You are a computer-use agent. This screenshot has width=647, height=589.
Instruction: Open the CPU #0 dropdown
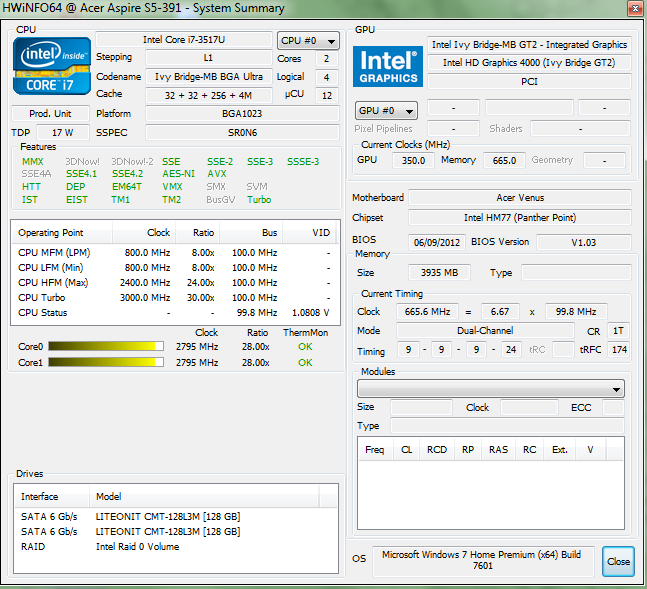(x=308, y=41)
